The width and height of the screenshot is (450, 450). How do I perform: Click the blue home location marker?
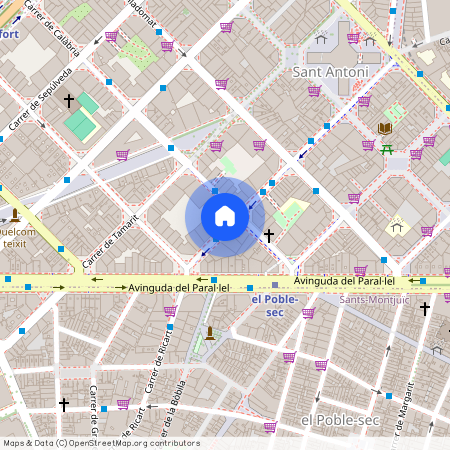click(x=225, y=217)
